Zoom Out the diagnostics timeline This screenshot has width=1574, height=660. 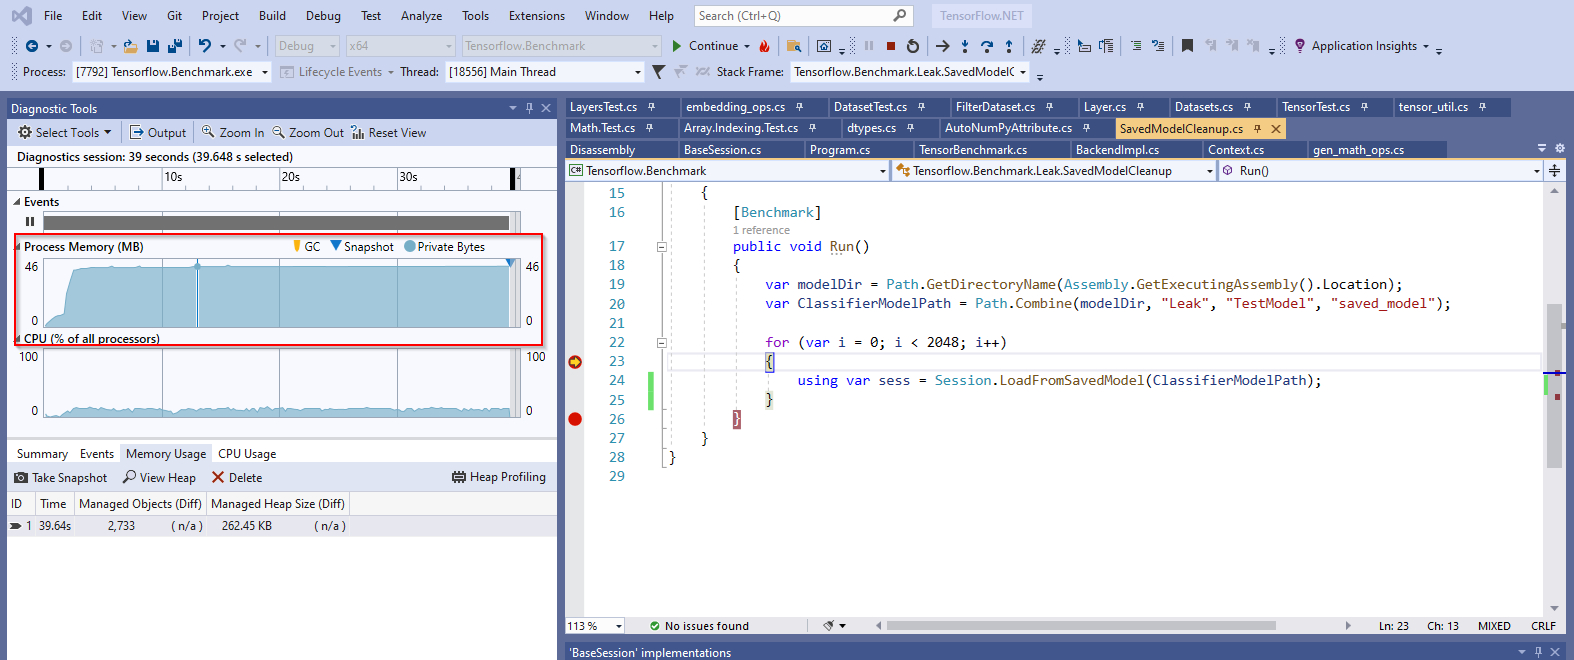(x=308, y=132)
